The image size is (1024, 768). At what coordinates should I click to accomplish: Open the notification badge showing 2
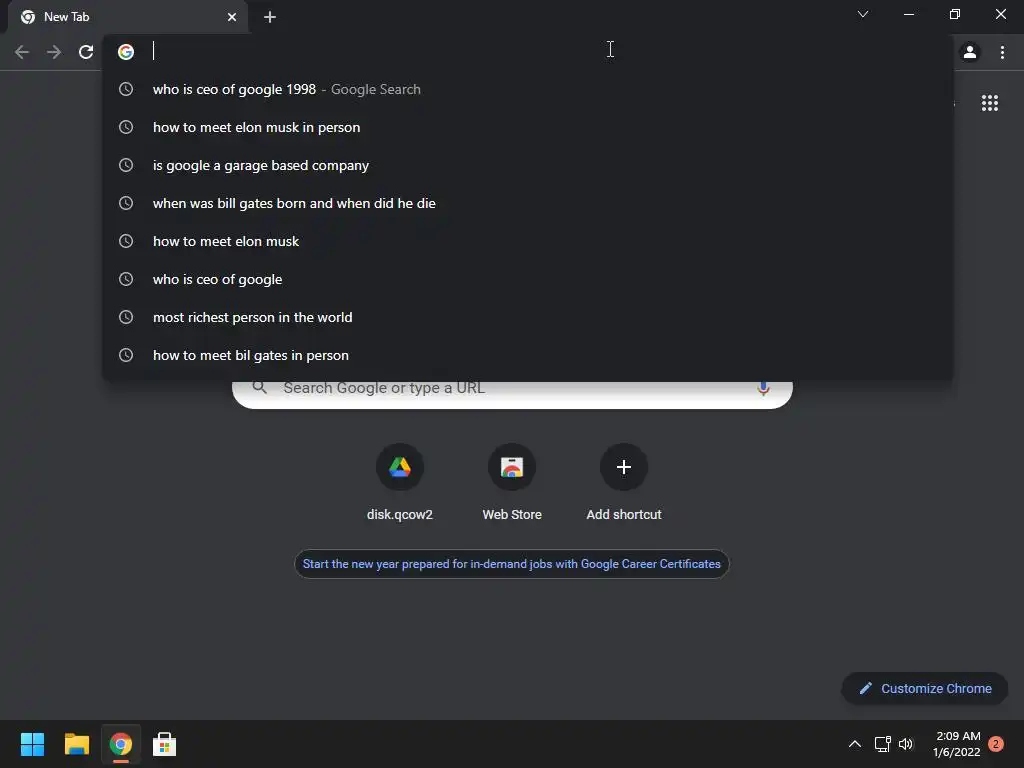click(x=996, y=744)
